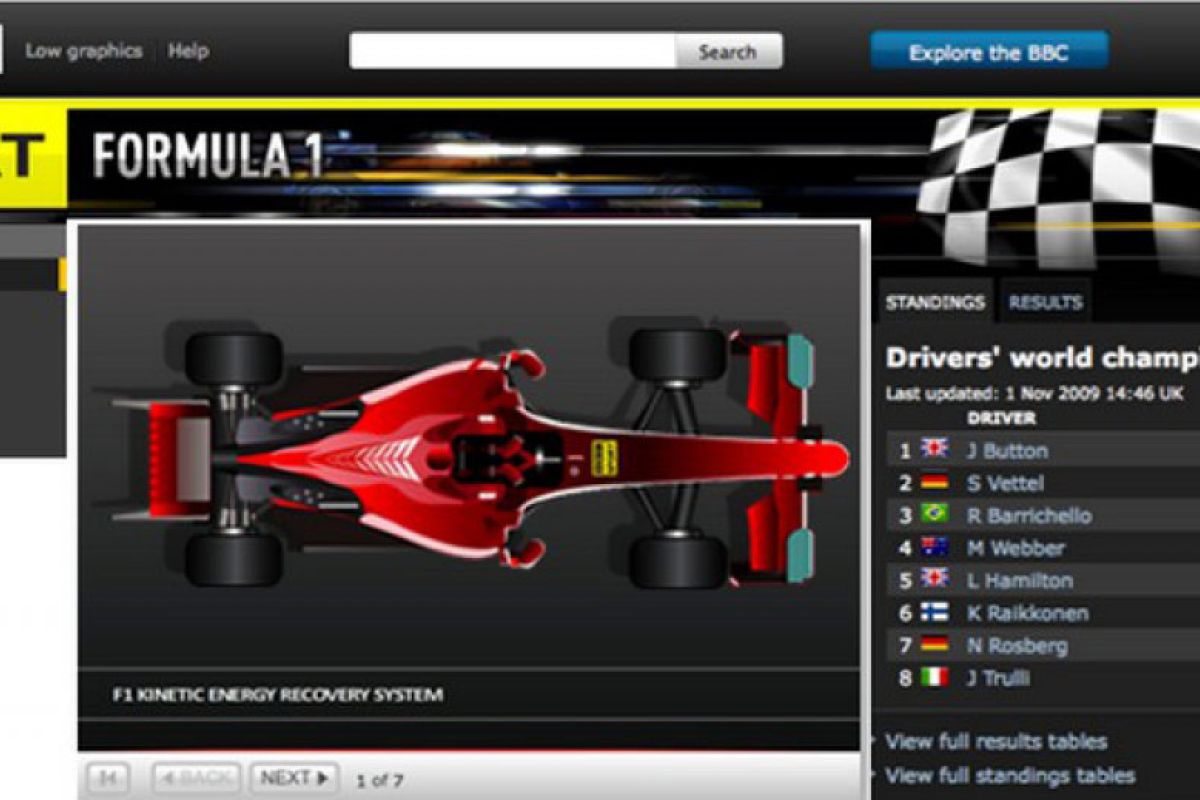This screenshot has height=800, width=1200.
Task: Jump to first slide with rewind button
Action: pos(109,778)
